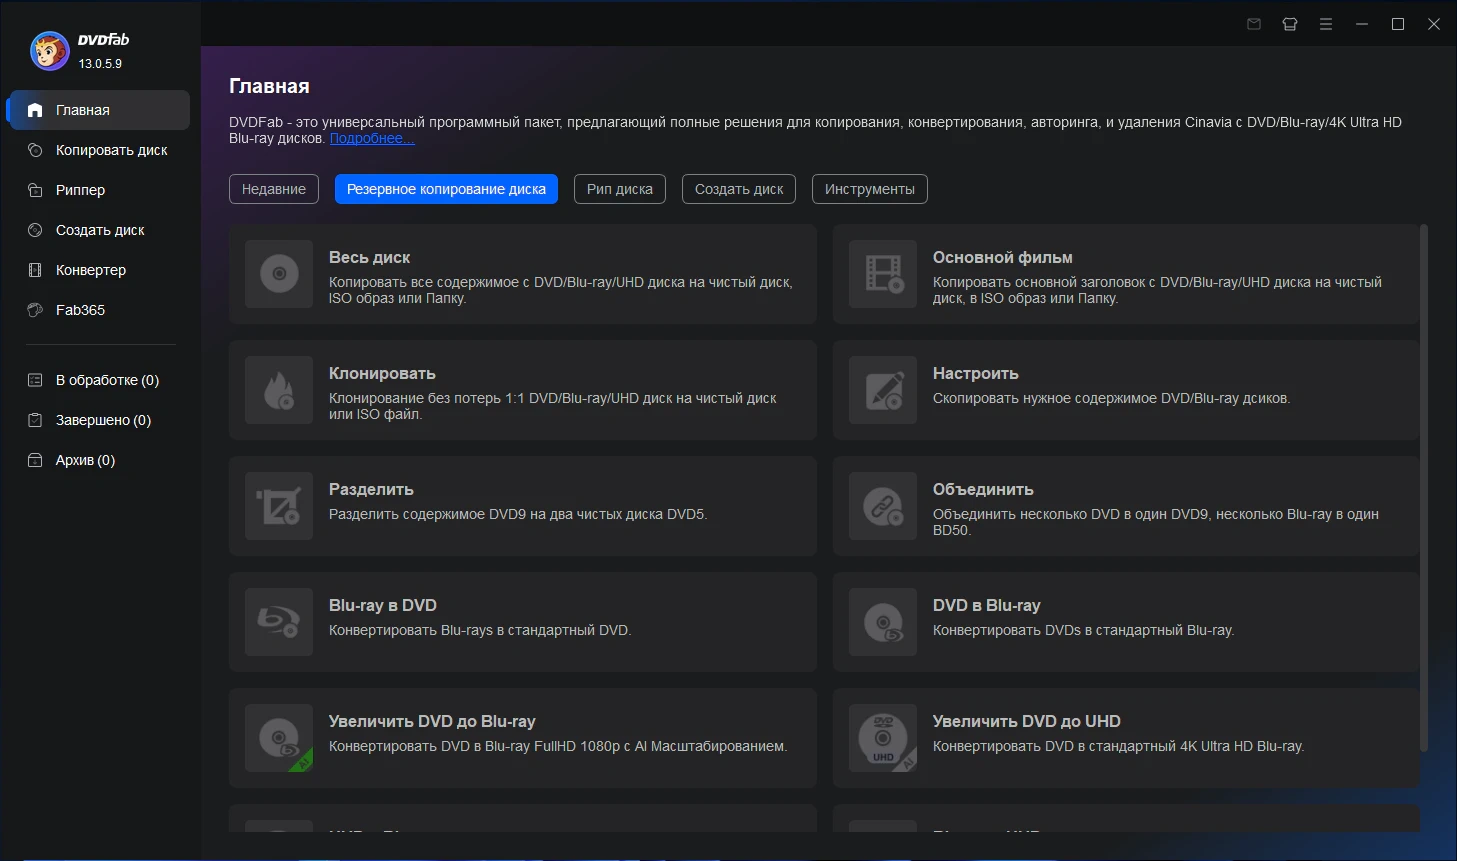1457x861 pixels.
Task: Show В обработке (0) task queue
Action: pyautogui.click(x=99, y=380)
